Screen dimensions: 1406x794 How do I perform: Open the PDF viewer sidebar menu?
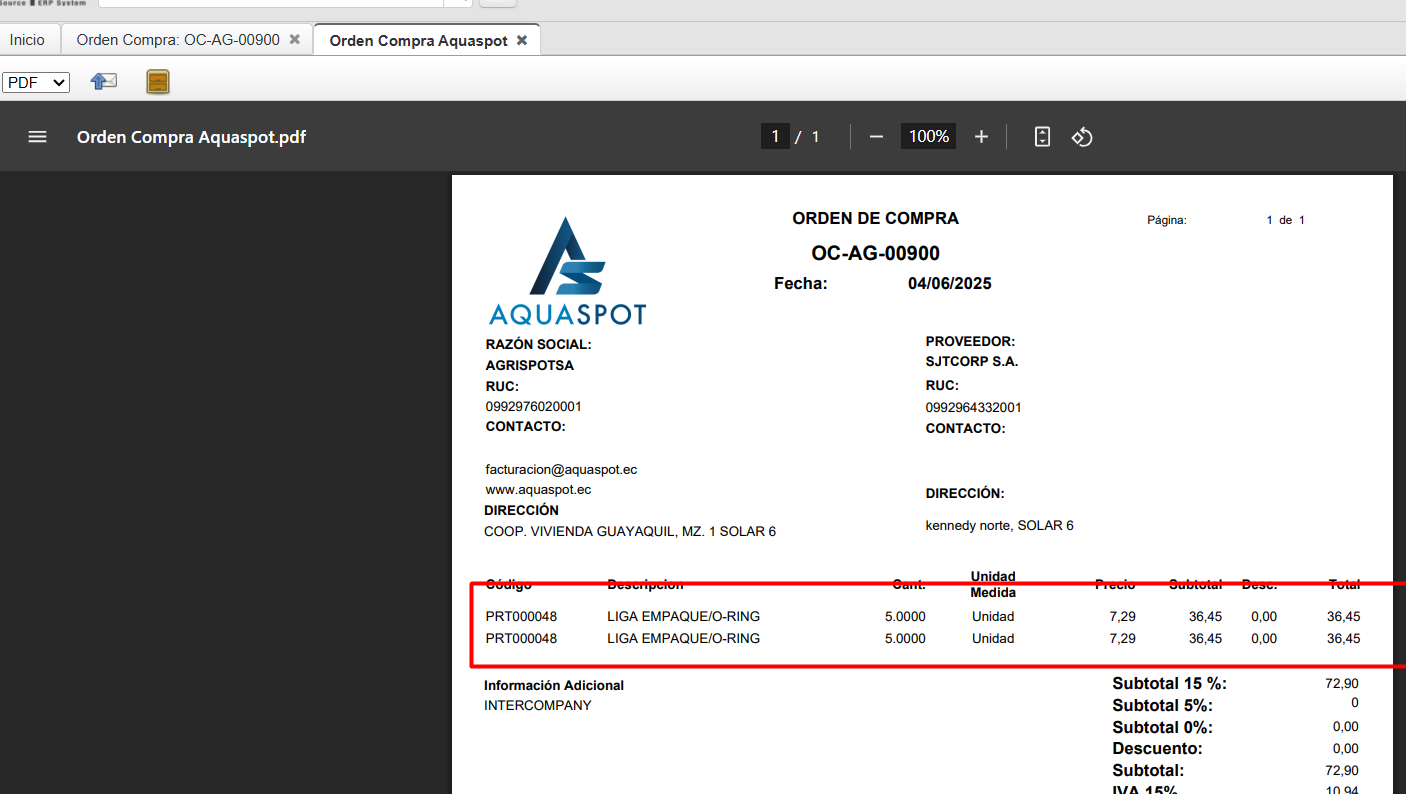[x=37, y=137]
